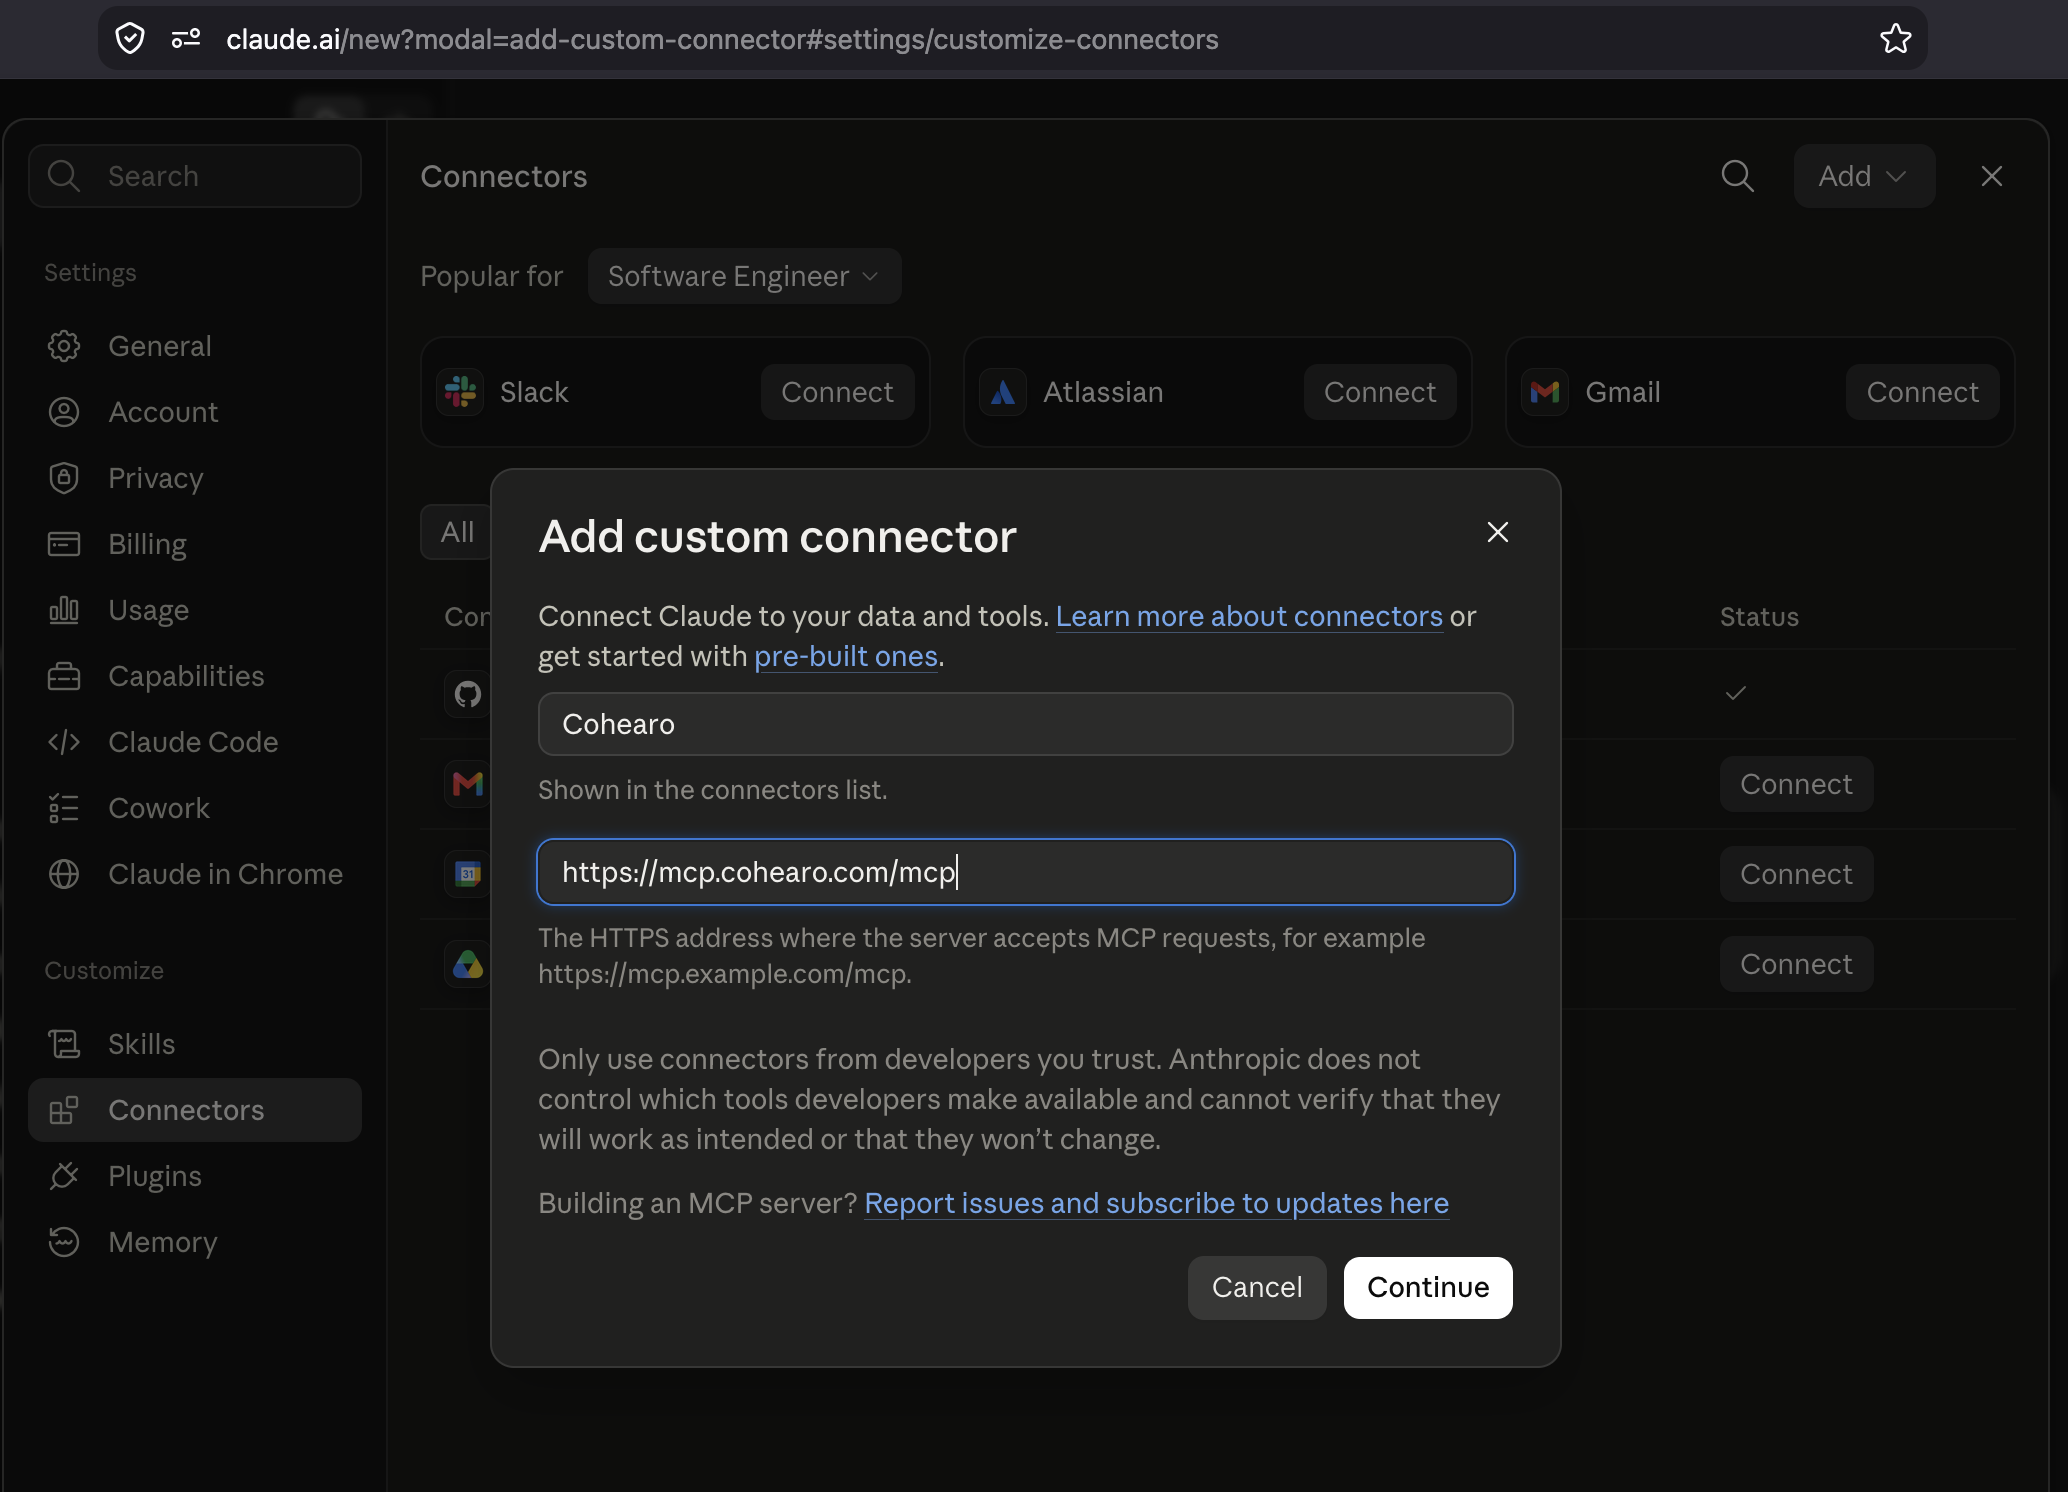
Task: Go to Privacy settings
Action: 195,478
